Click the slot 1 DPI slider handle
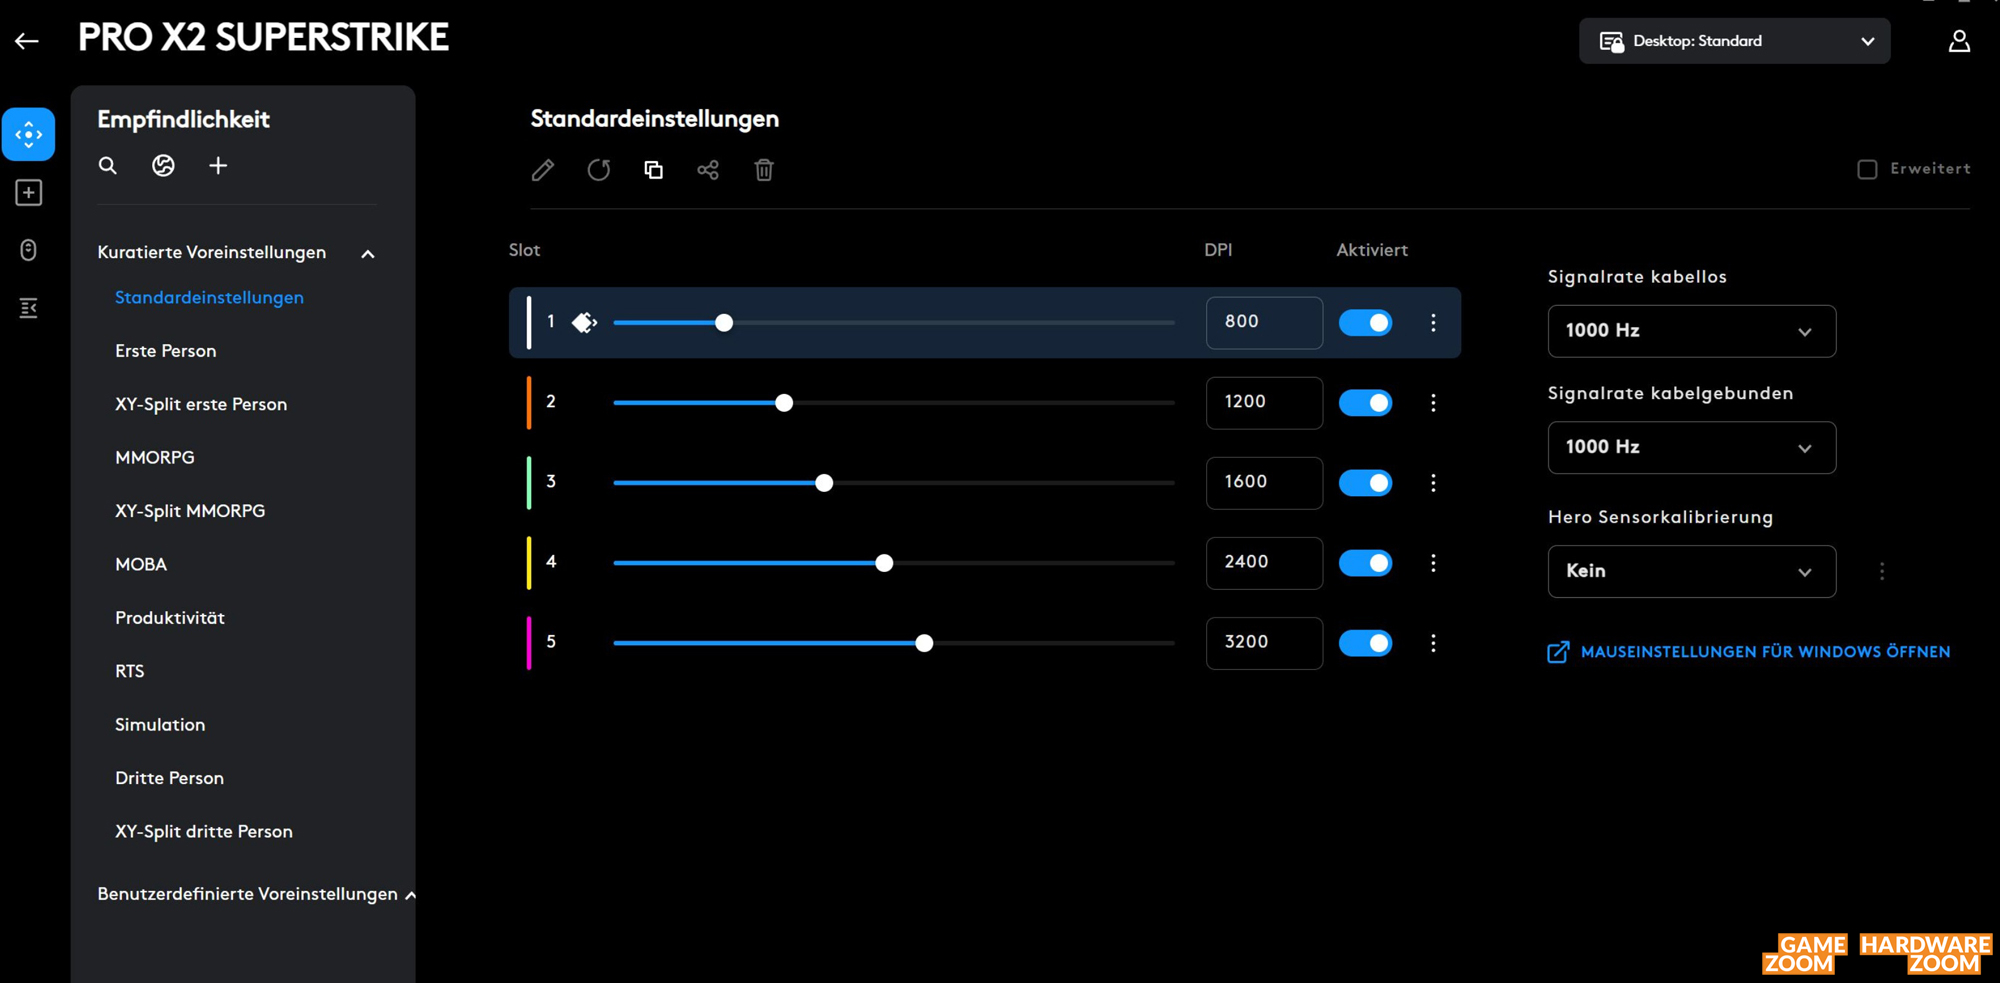Viewport: 2000px width, 983px height. point(724,323)
